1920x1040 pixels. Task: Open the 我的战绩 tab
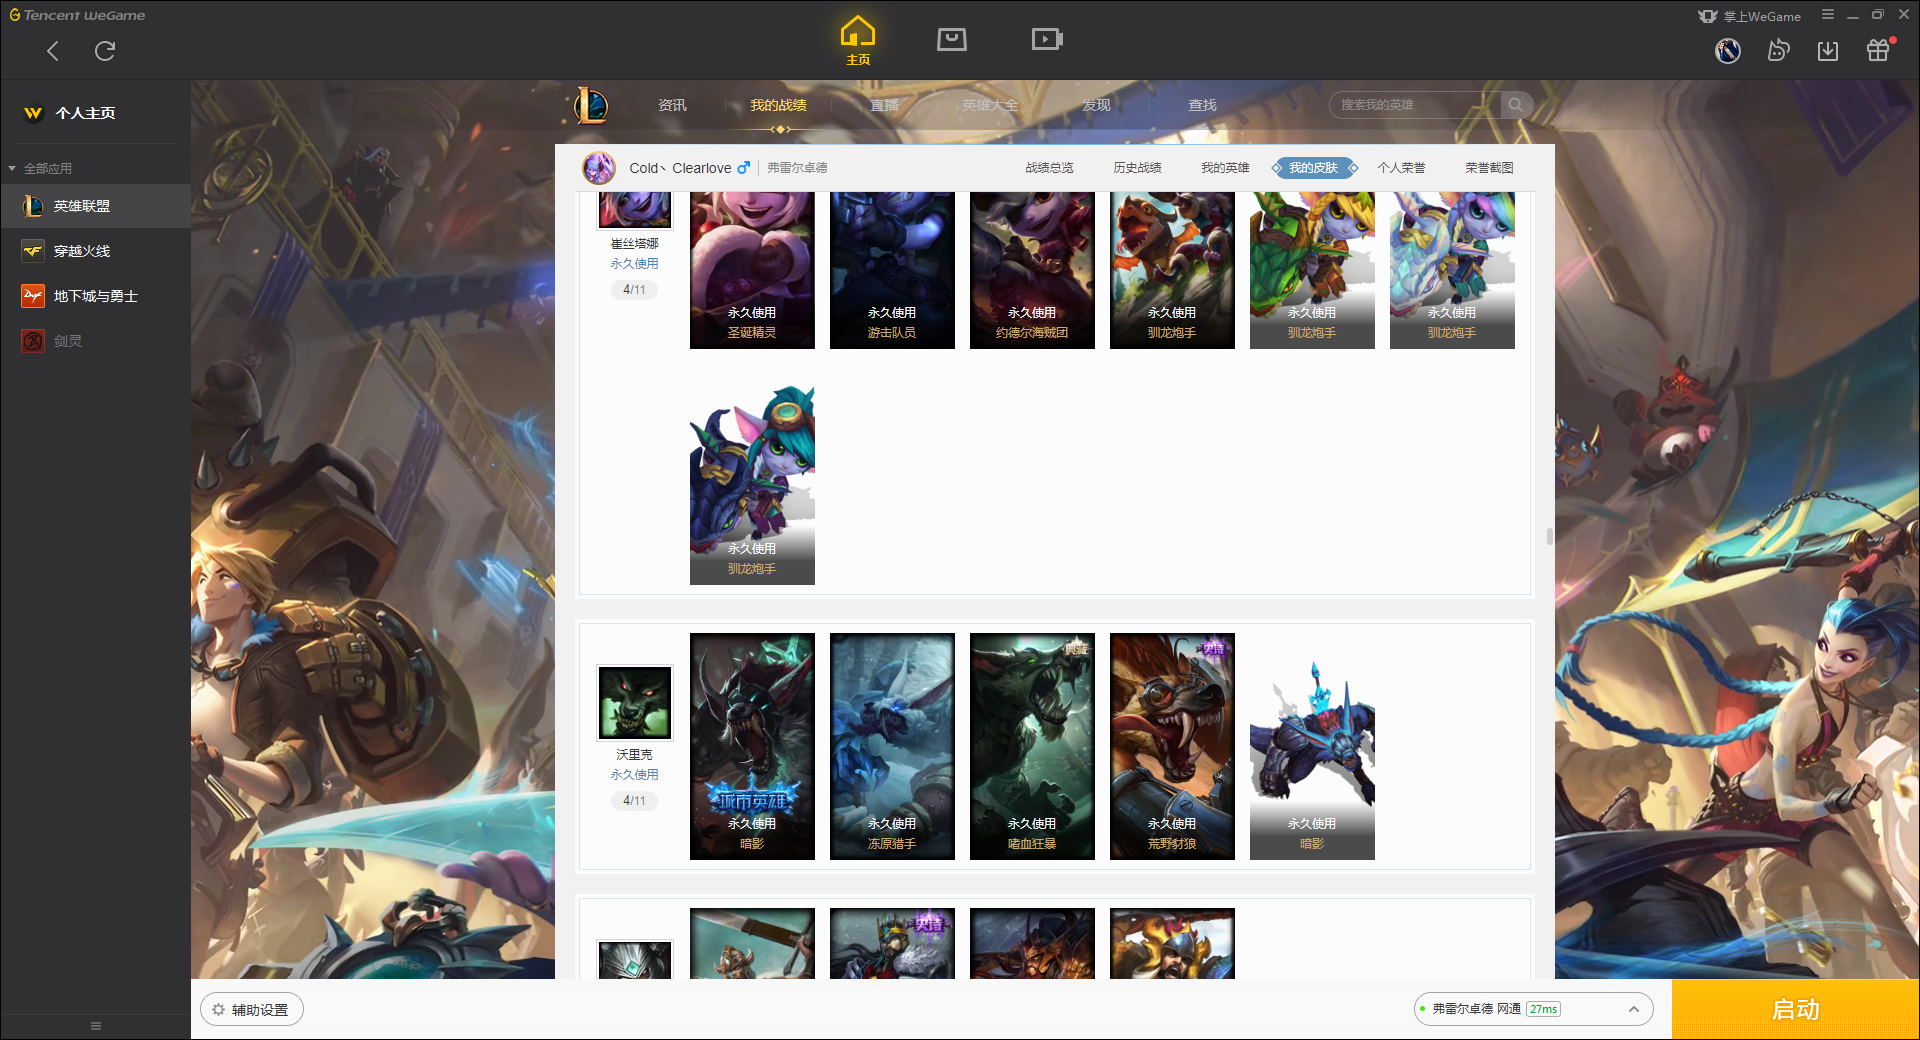click(778, 105)
